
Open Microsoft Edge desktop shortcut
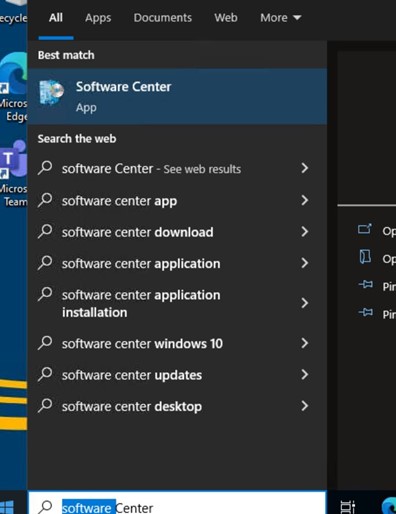(14, 87)
